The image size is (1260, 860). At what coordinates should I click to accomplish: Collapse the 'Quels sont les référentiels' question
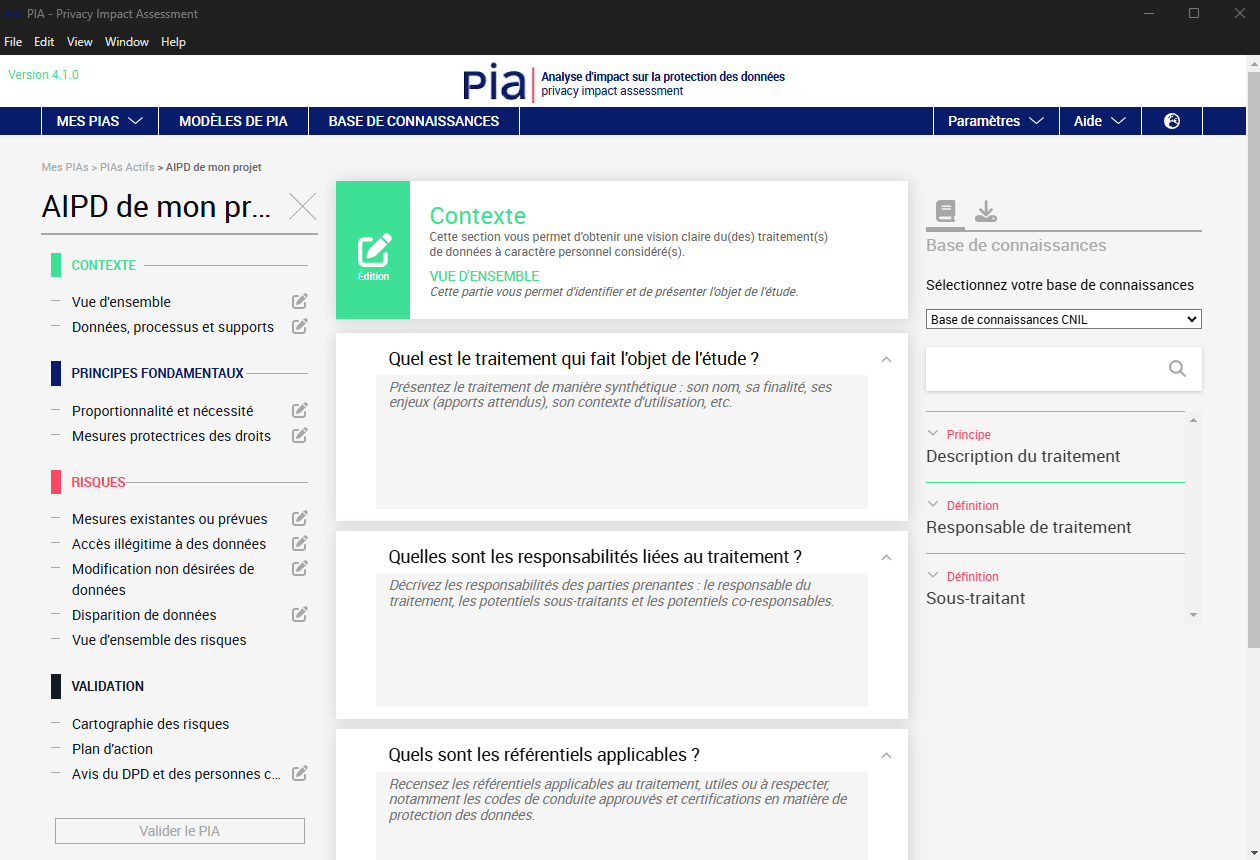click(x=886, y=755)
